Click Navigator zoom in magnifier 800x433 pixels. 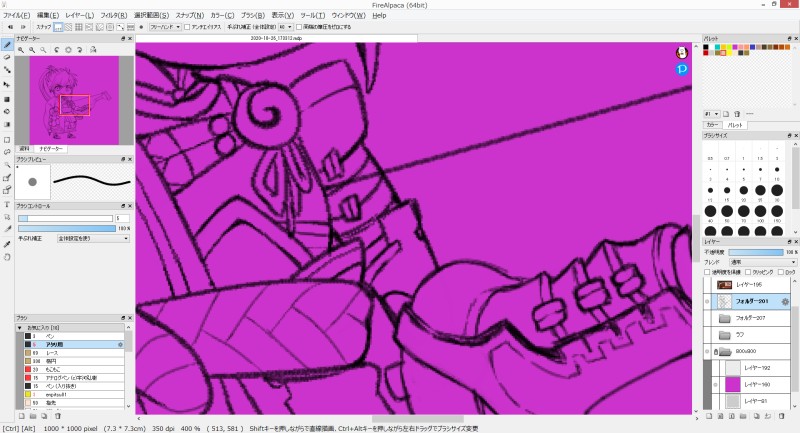click(x=21, y=50)
